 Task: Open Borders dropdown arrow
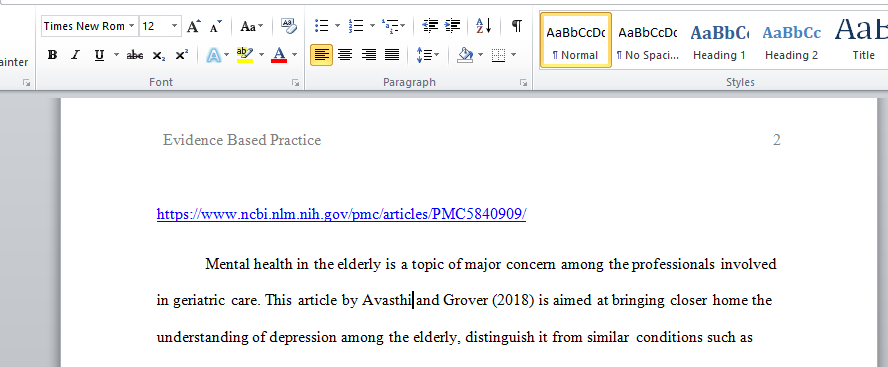tap(513, 55)
